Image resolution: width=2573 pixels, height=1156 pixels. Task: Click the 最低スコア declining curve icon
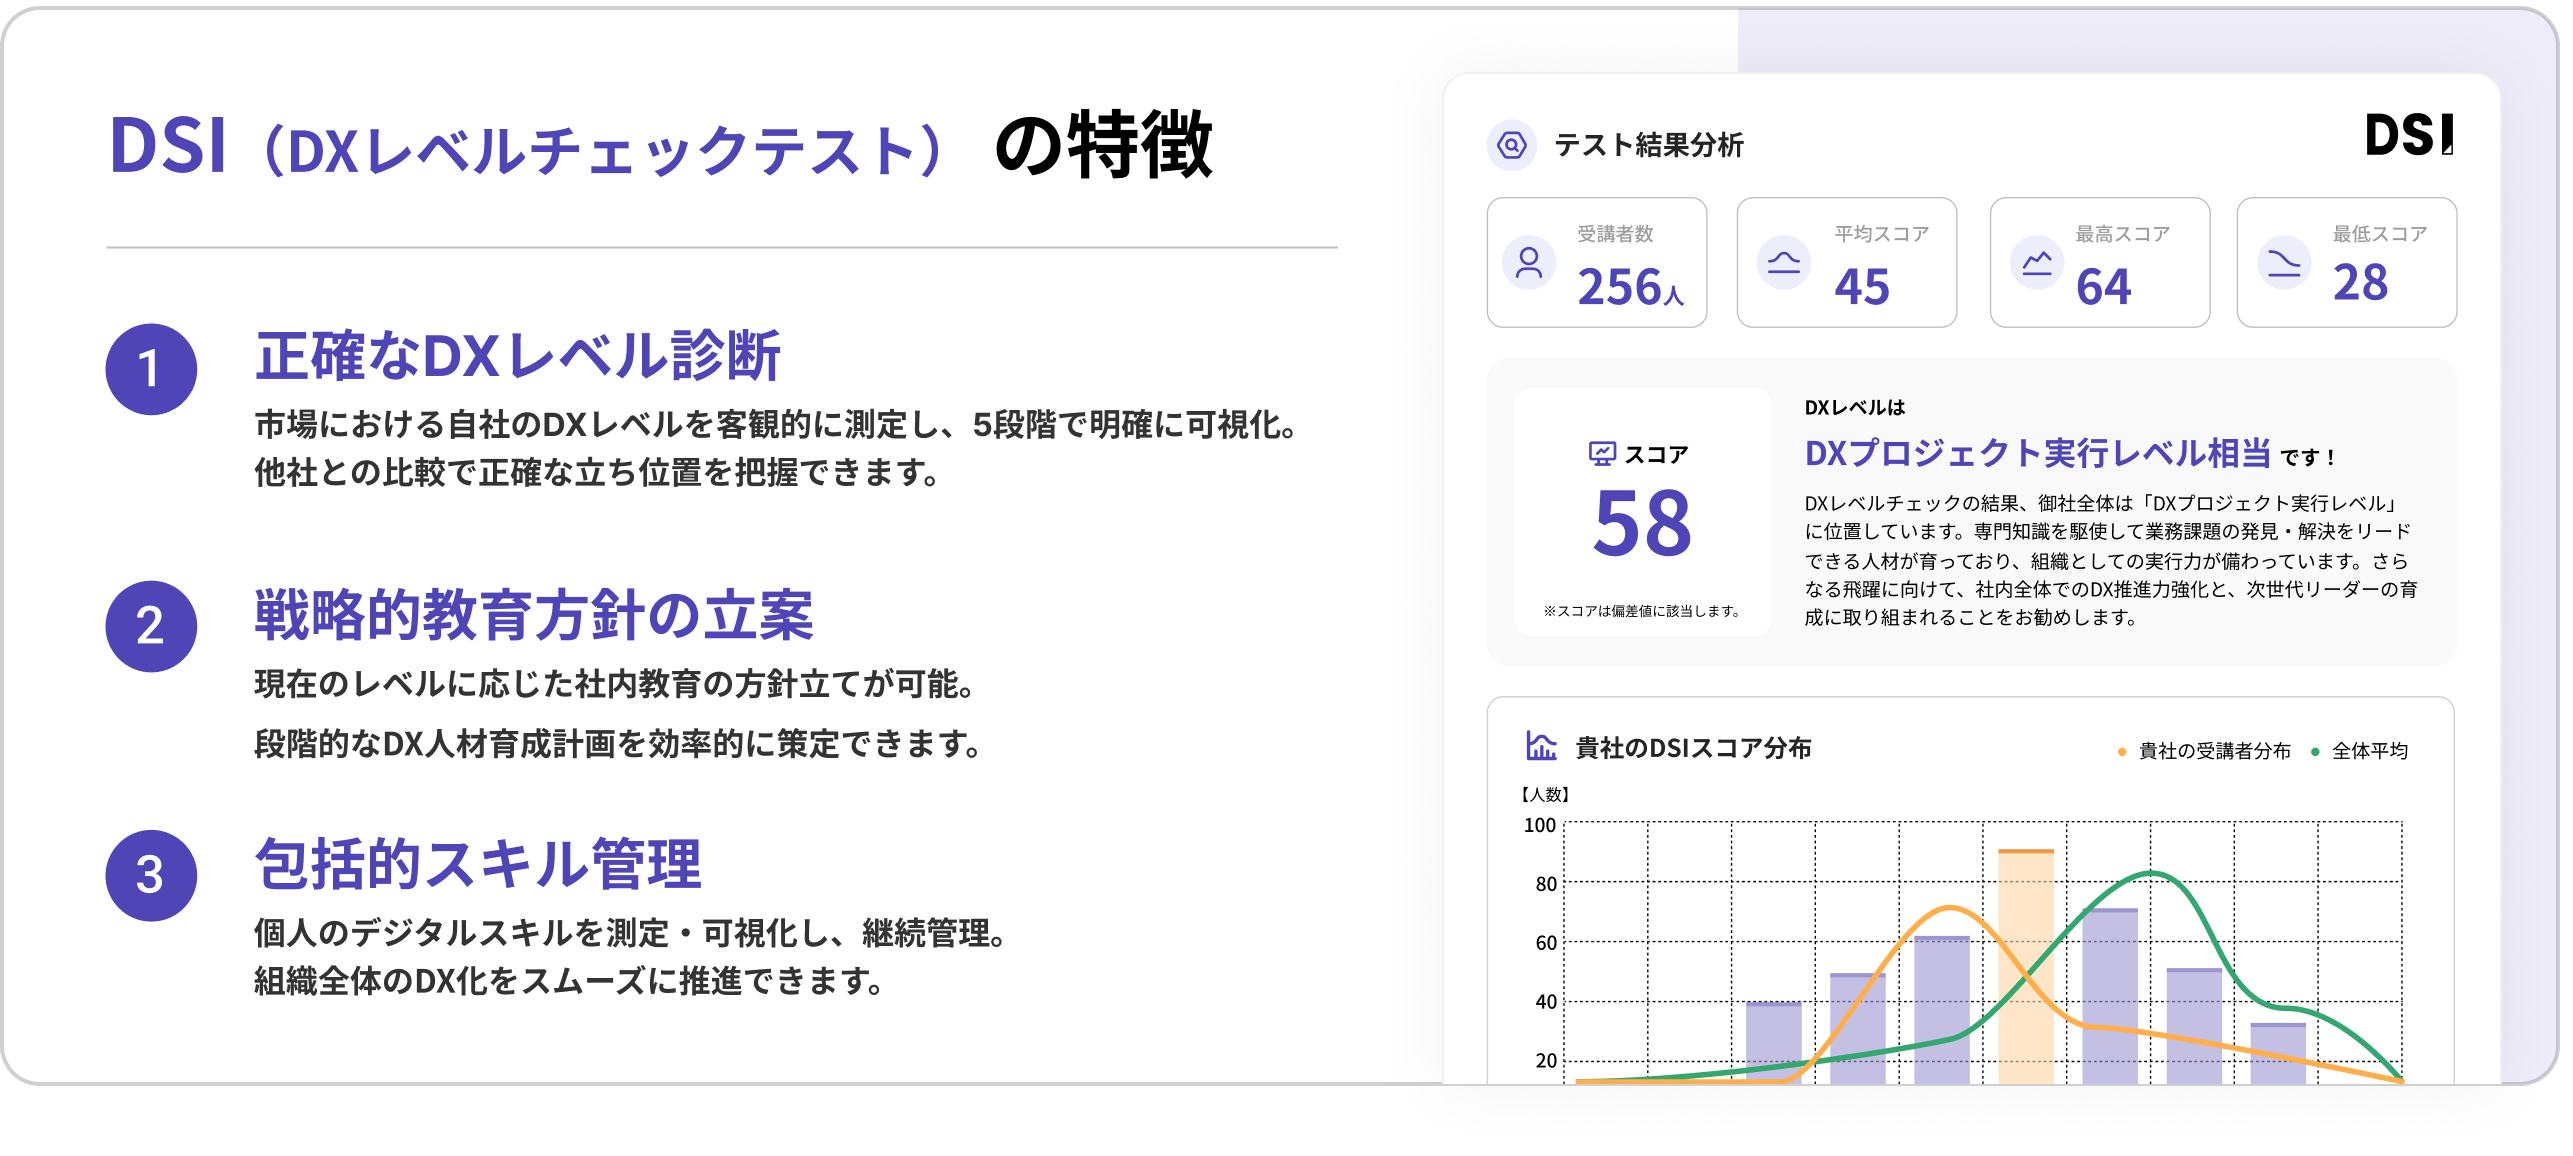pyautogui.click(x=2284, y=263)
